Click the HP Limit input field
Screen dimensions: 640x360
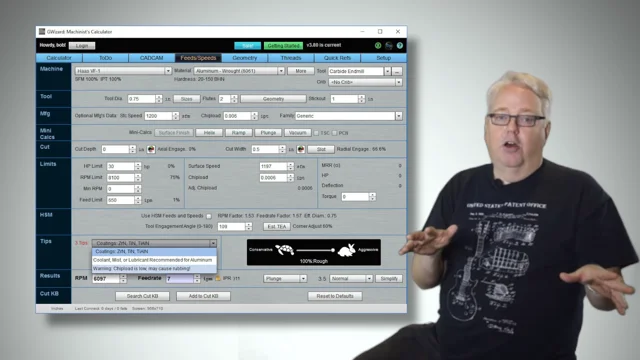(120, 166)
